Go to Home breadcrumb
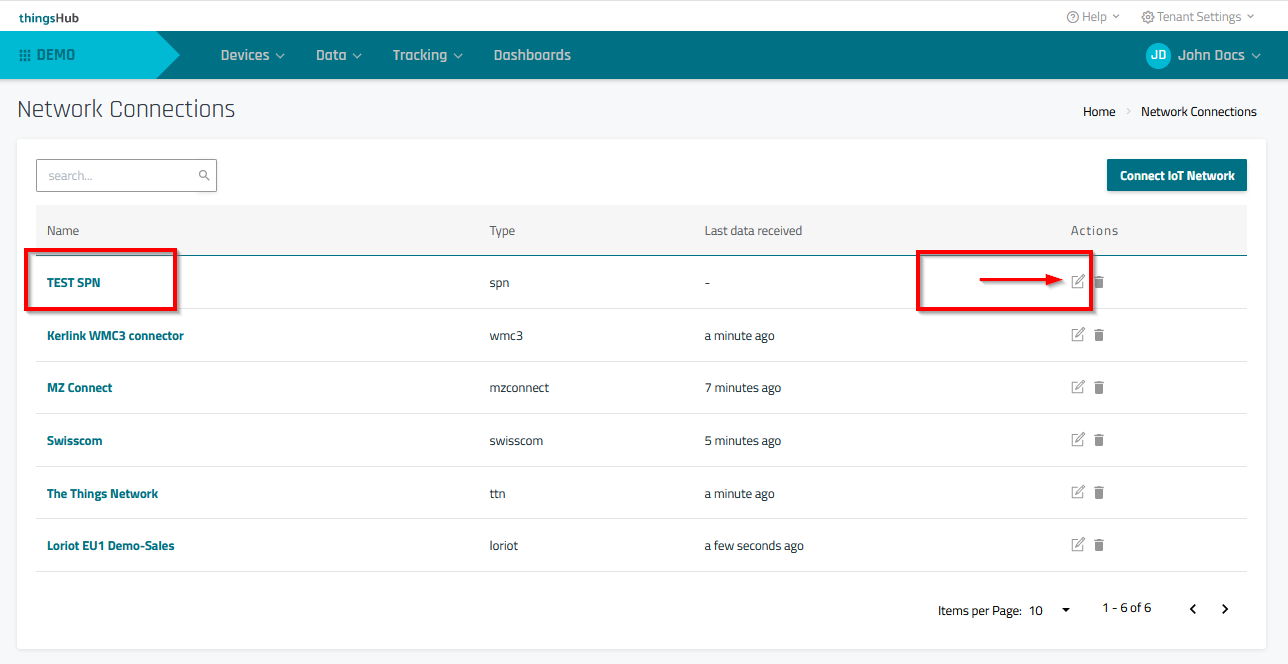The height and width of the screenshot is (664, 1288). click(x=1099, y=112)
